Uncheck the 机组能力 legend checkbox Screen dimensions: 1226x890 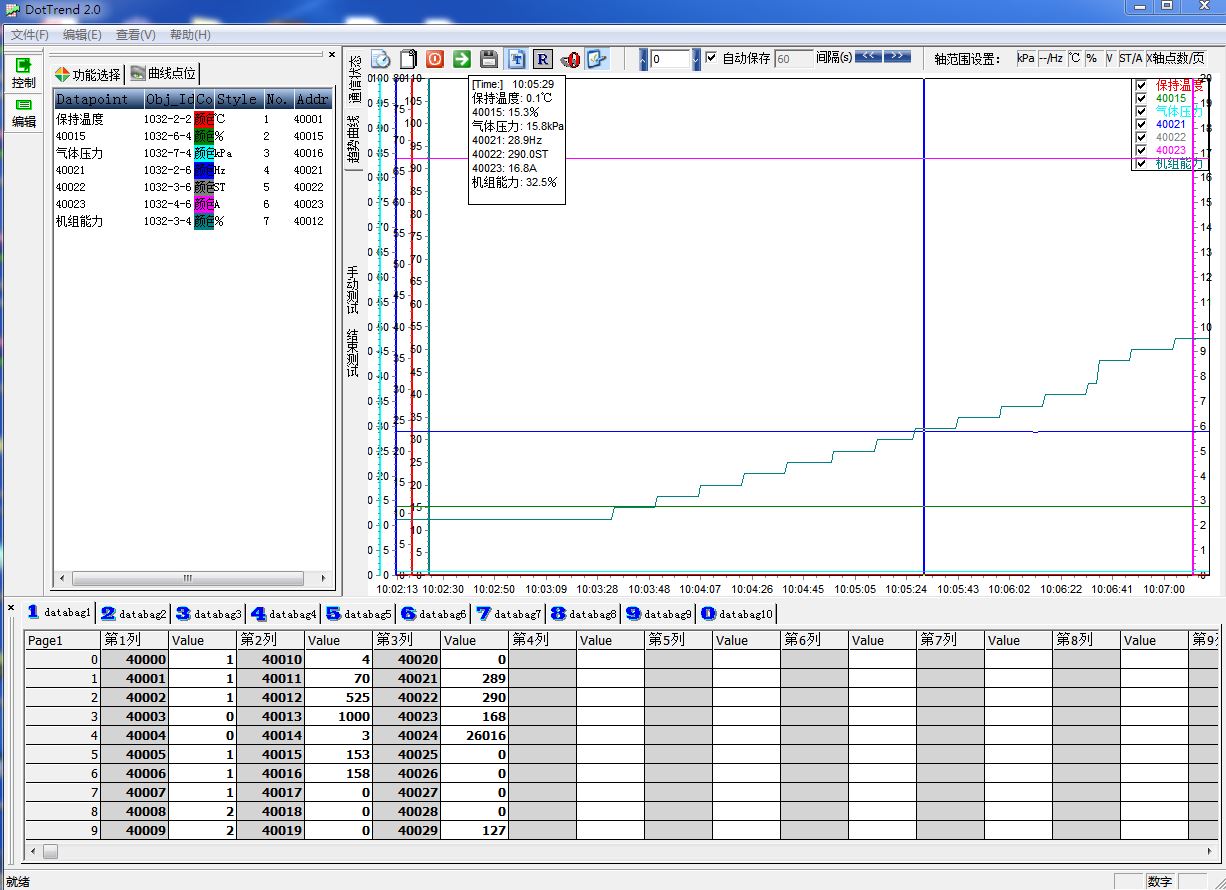pos(1141,163)
